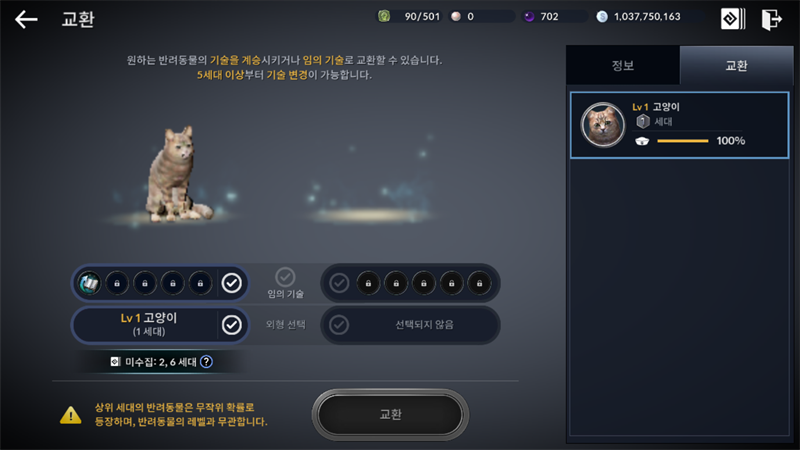Toggle skill inheritance check for left pet
The height and width of the screenshot is (450, 800).
[232, 283]
